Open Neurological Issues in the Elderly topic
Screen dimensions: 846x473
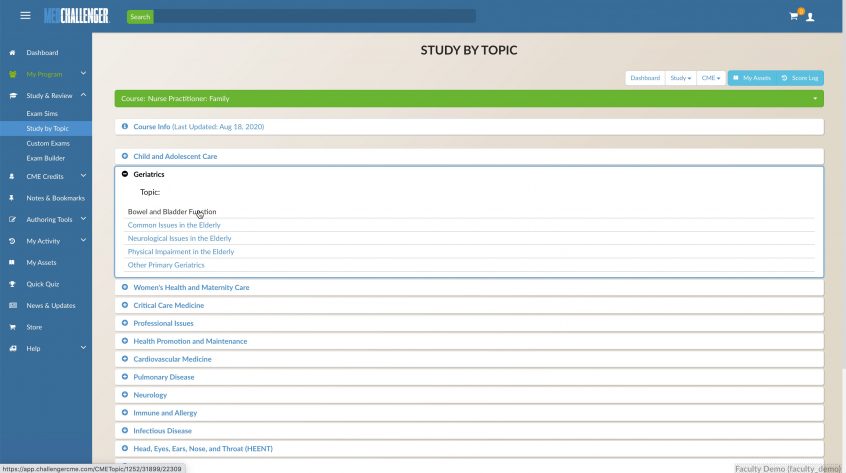click(x=179, y=238)
